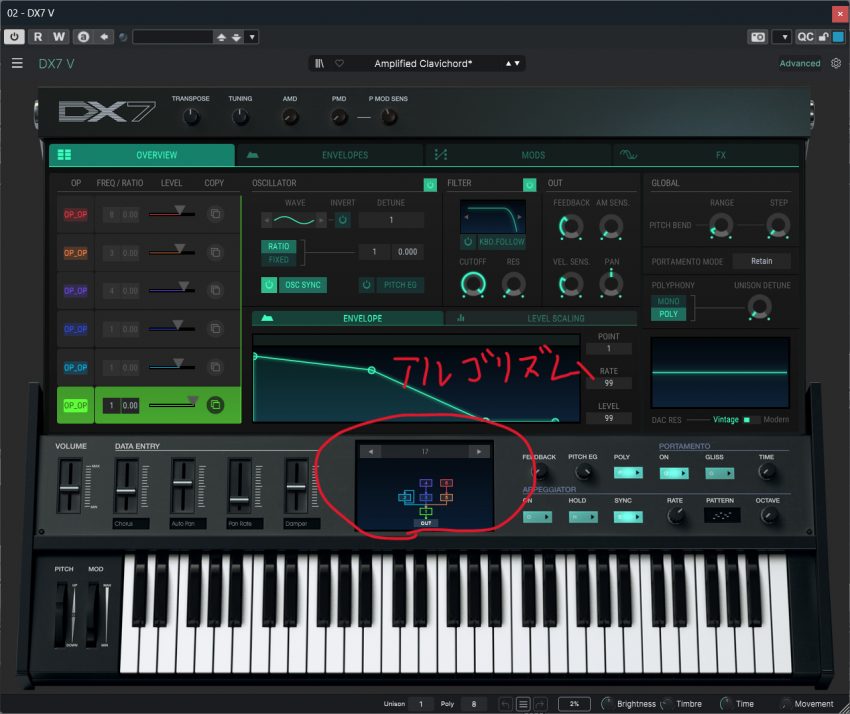Favorite the preset with the heart icon
The height and width of the screenshot is (714, 850).
click(339, 63)
